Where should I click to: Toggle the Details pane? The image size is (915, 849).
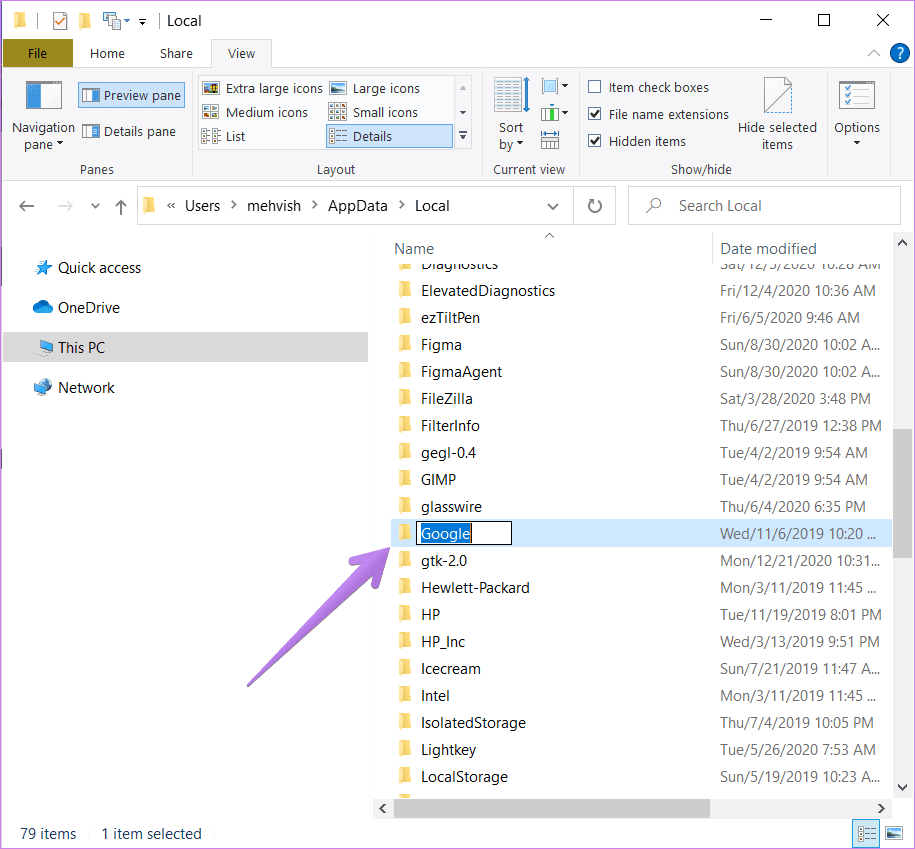coord(129,131)
